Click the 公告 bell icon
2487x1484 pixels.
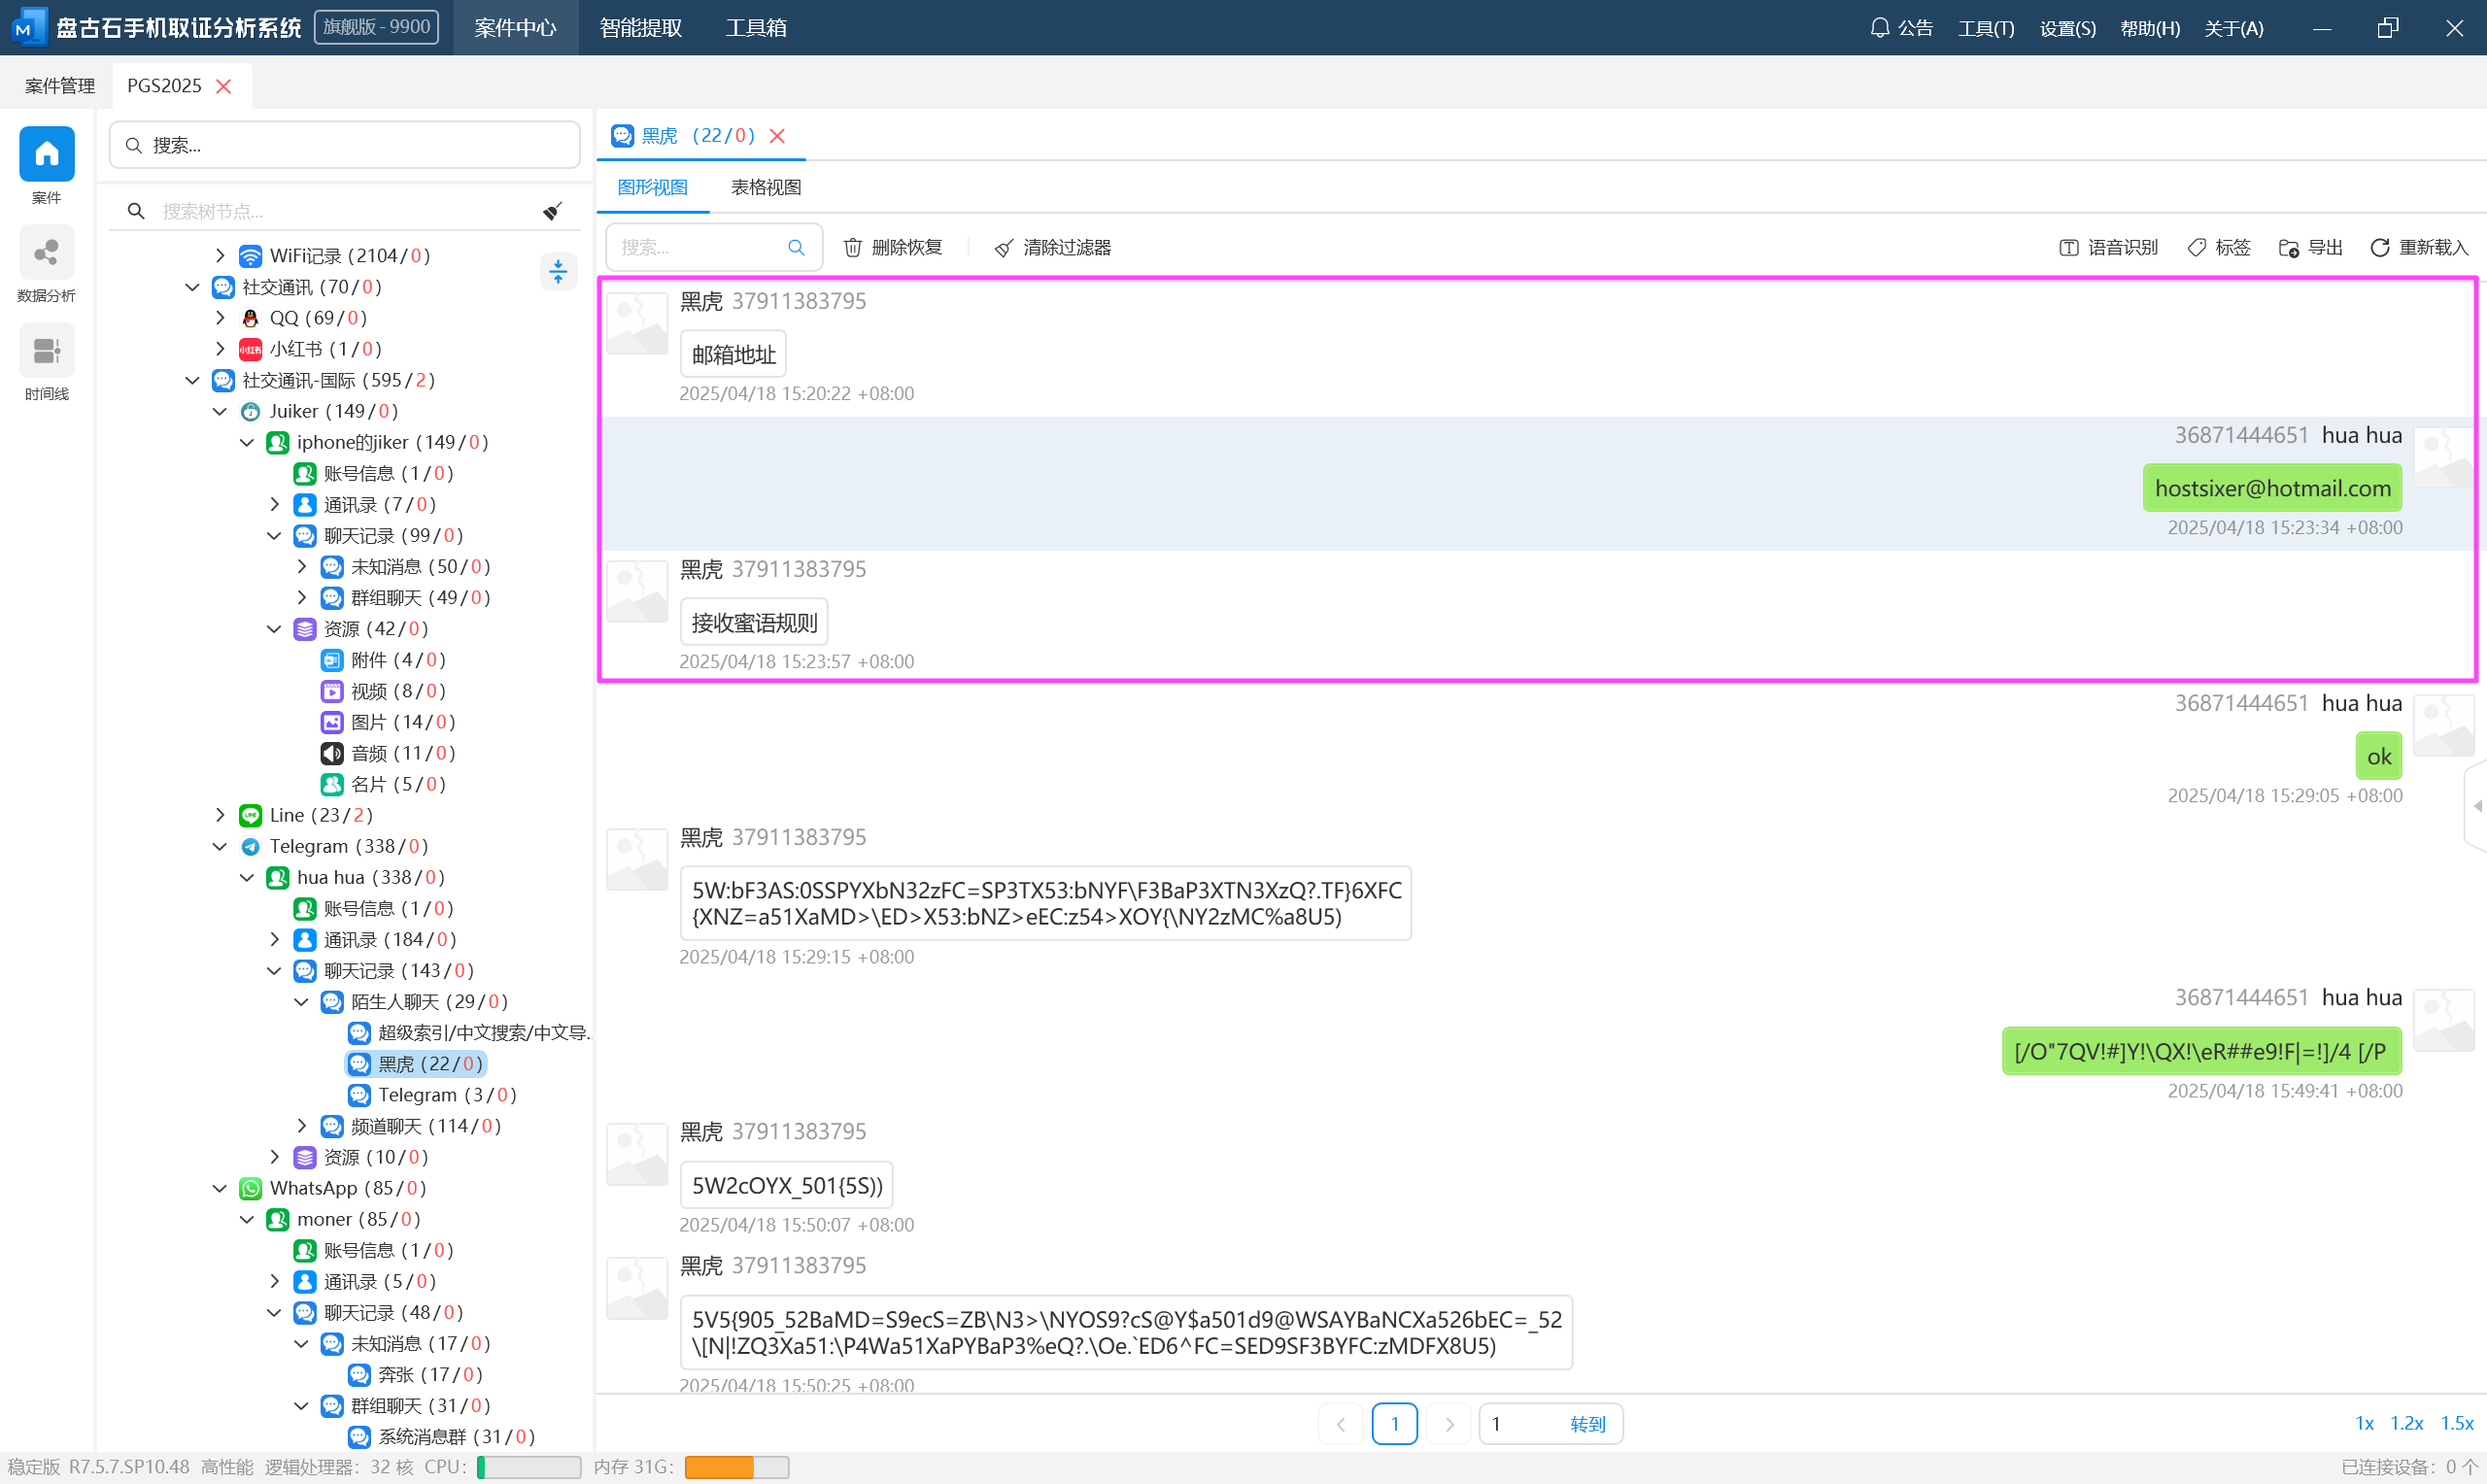point(1879,27)
